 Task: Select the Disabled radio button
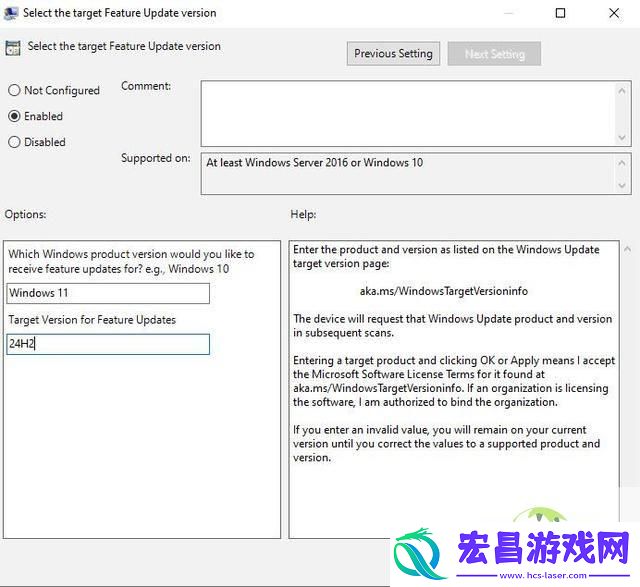pyautogui.click(x=14, y=142)
